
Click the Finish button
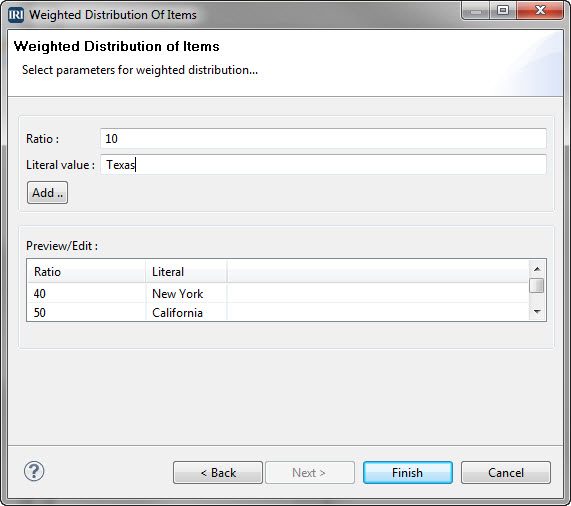(x=408, y=473)
